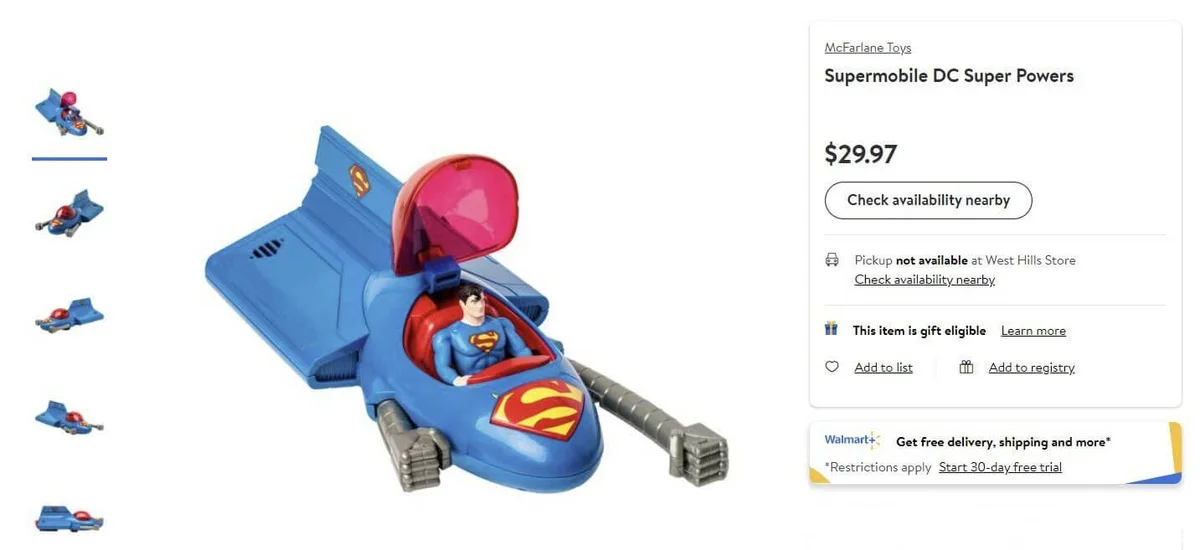Viewport: 1200px width, 550px height.
Task: Select the second product thumbnail
Action: coord(69,213)
